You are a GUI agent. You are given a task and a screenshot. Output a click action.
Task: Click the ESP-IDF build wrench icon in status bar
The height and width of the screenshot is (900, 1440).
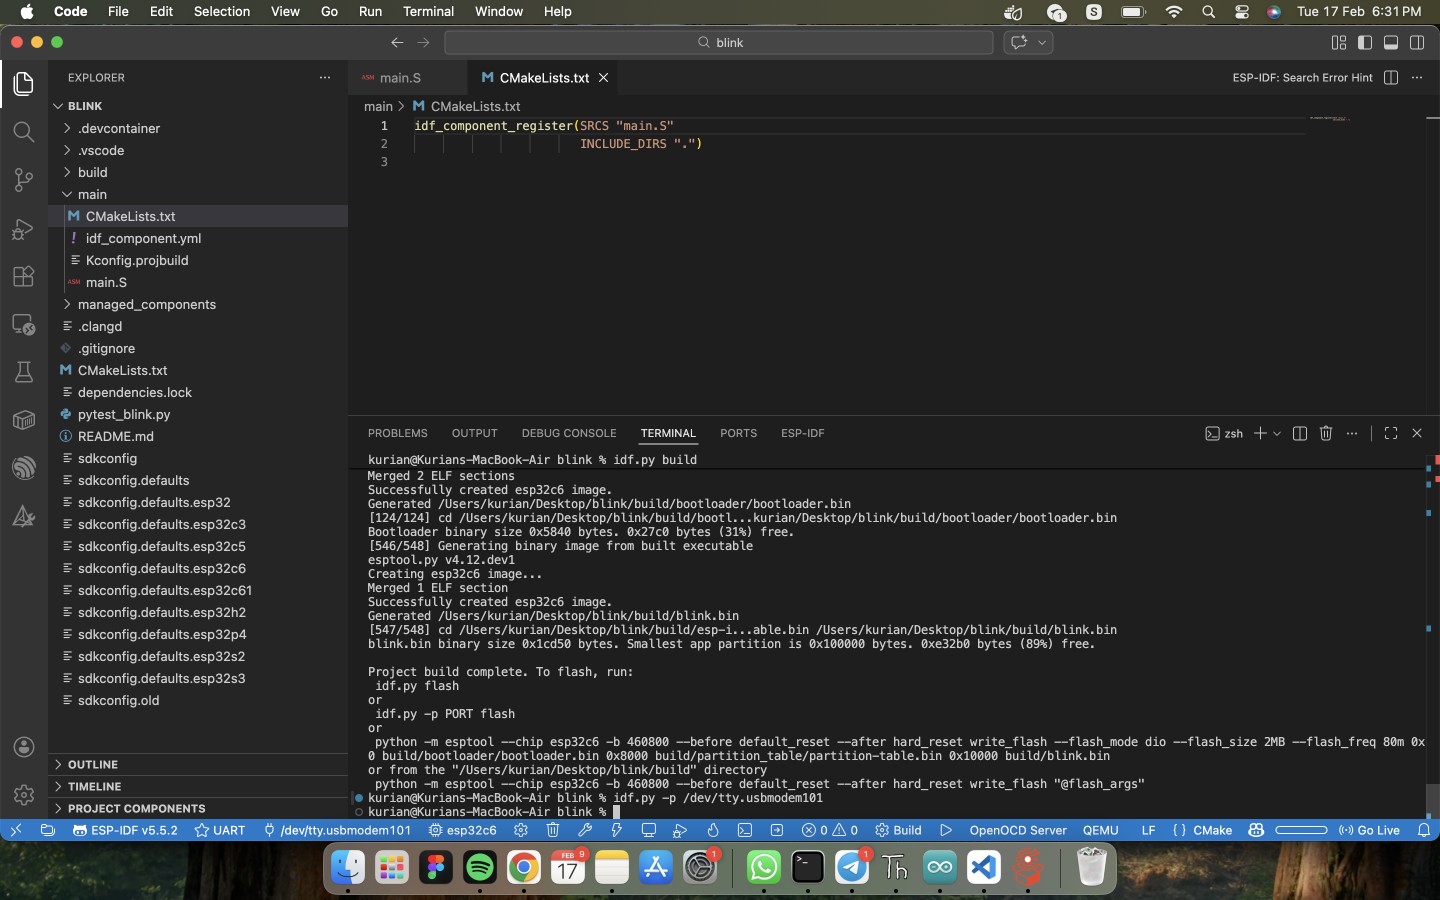click(585, 830)
